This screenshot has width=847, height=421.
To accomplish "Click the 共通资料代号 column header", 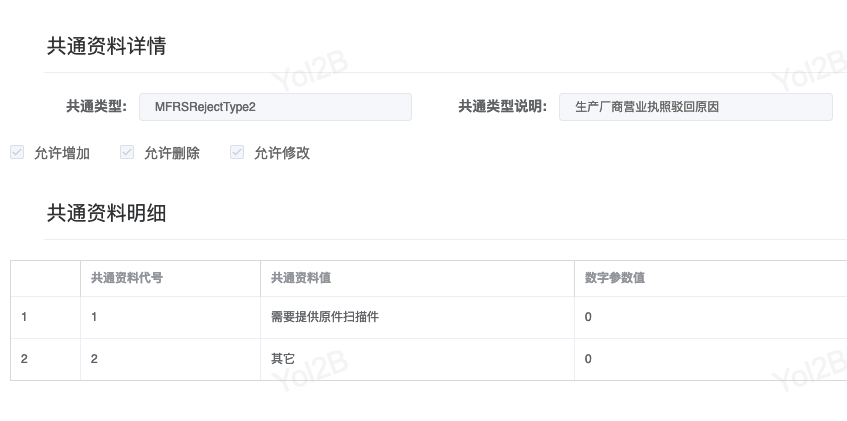I will [127, 278].
